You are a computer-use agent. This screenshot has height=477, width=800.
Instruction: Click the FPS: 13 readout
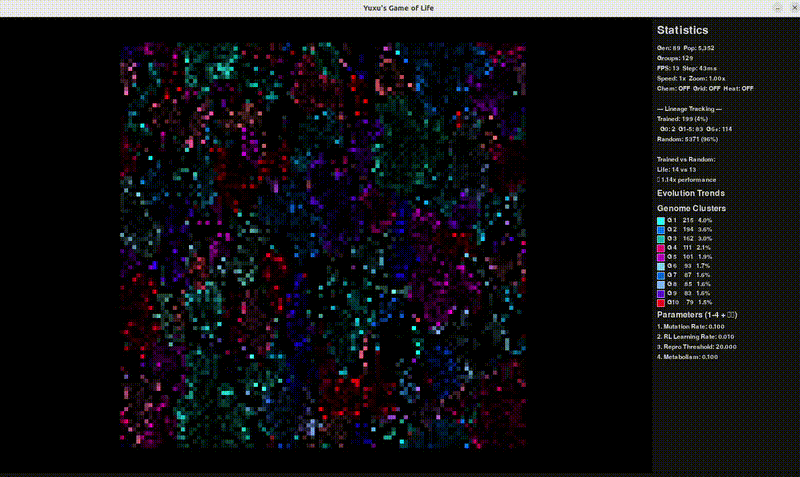[x=668, y=68]
